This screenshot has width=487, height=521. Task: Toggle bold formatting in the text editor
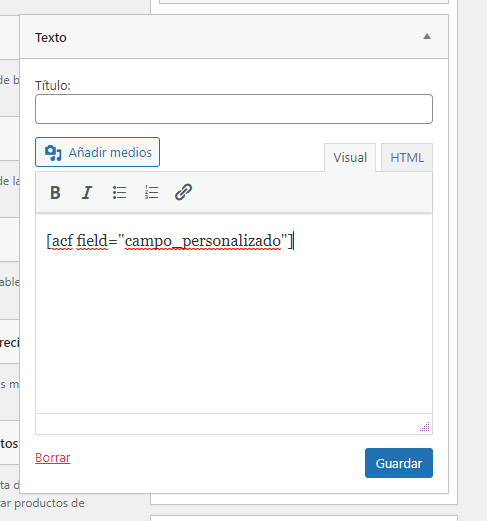point(55,192)
